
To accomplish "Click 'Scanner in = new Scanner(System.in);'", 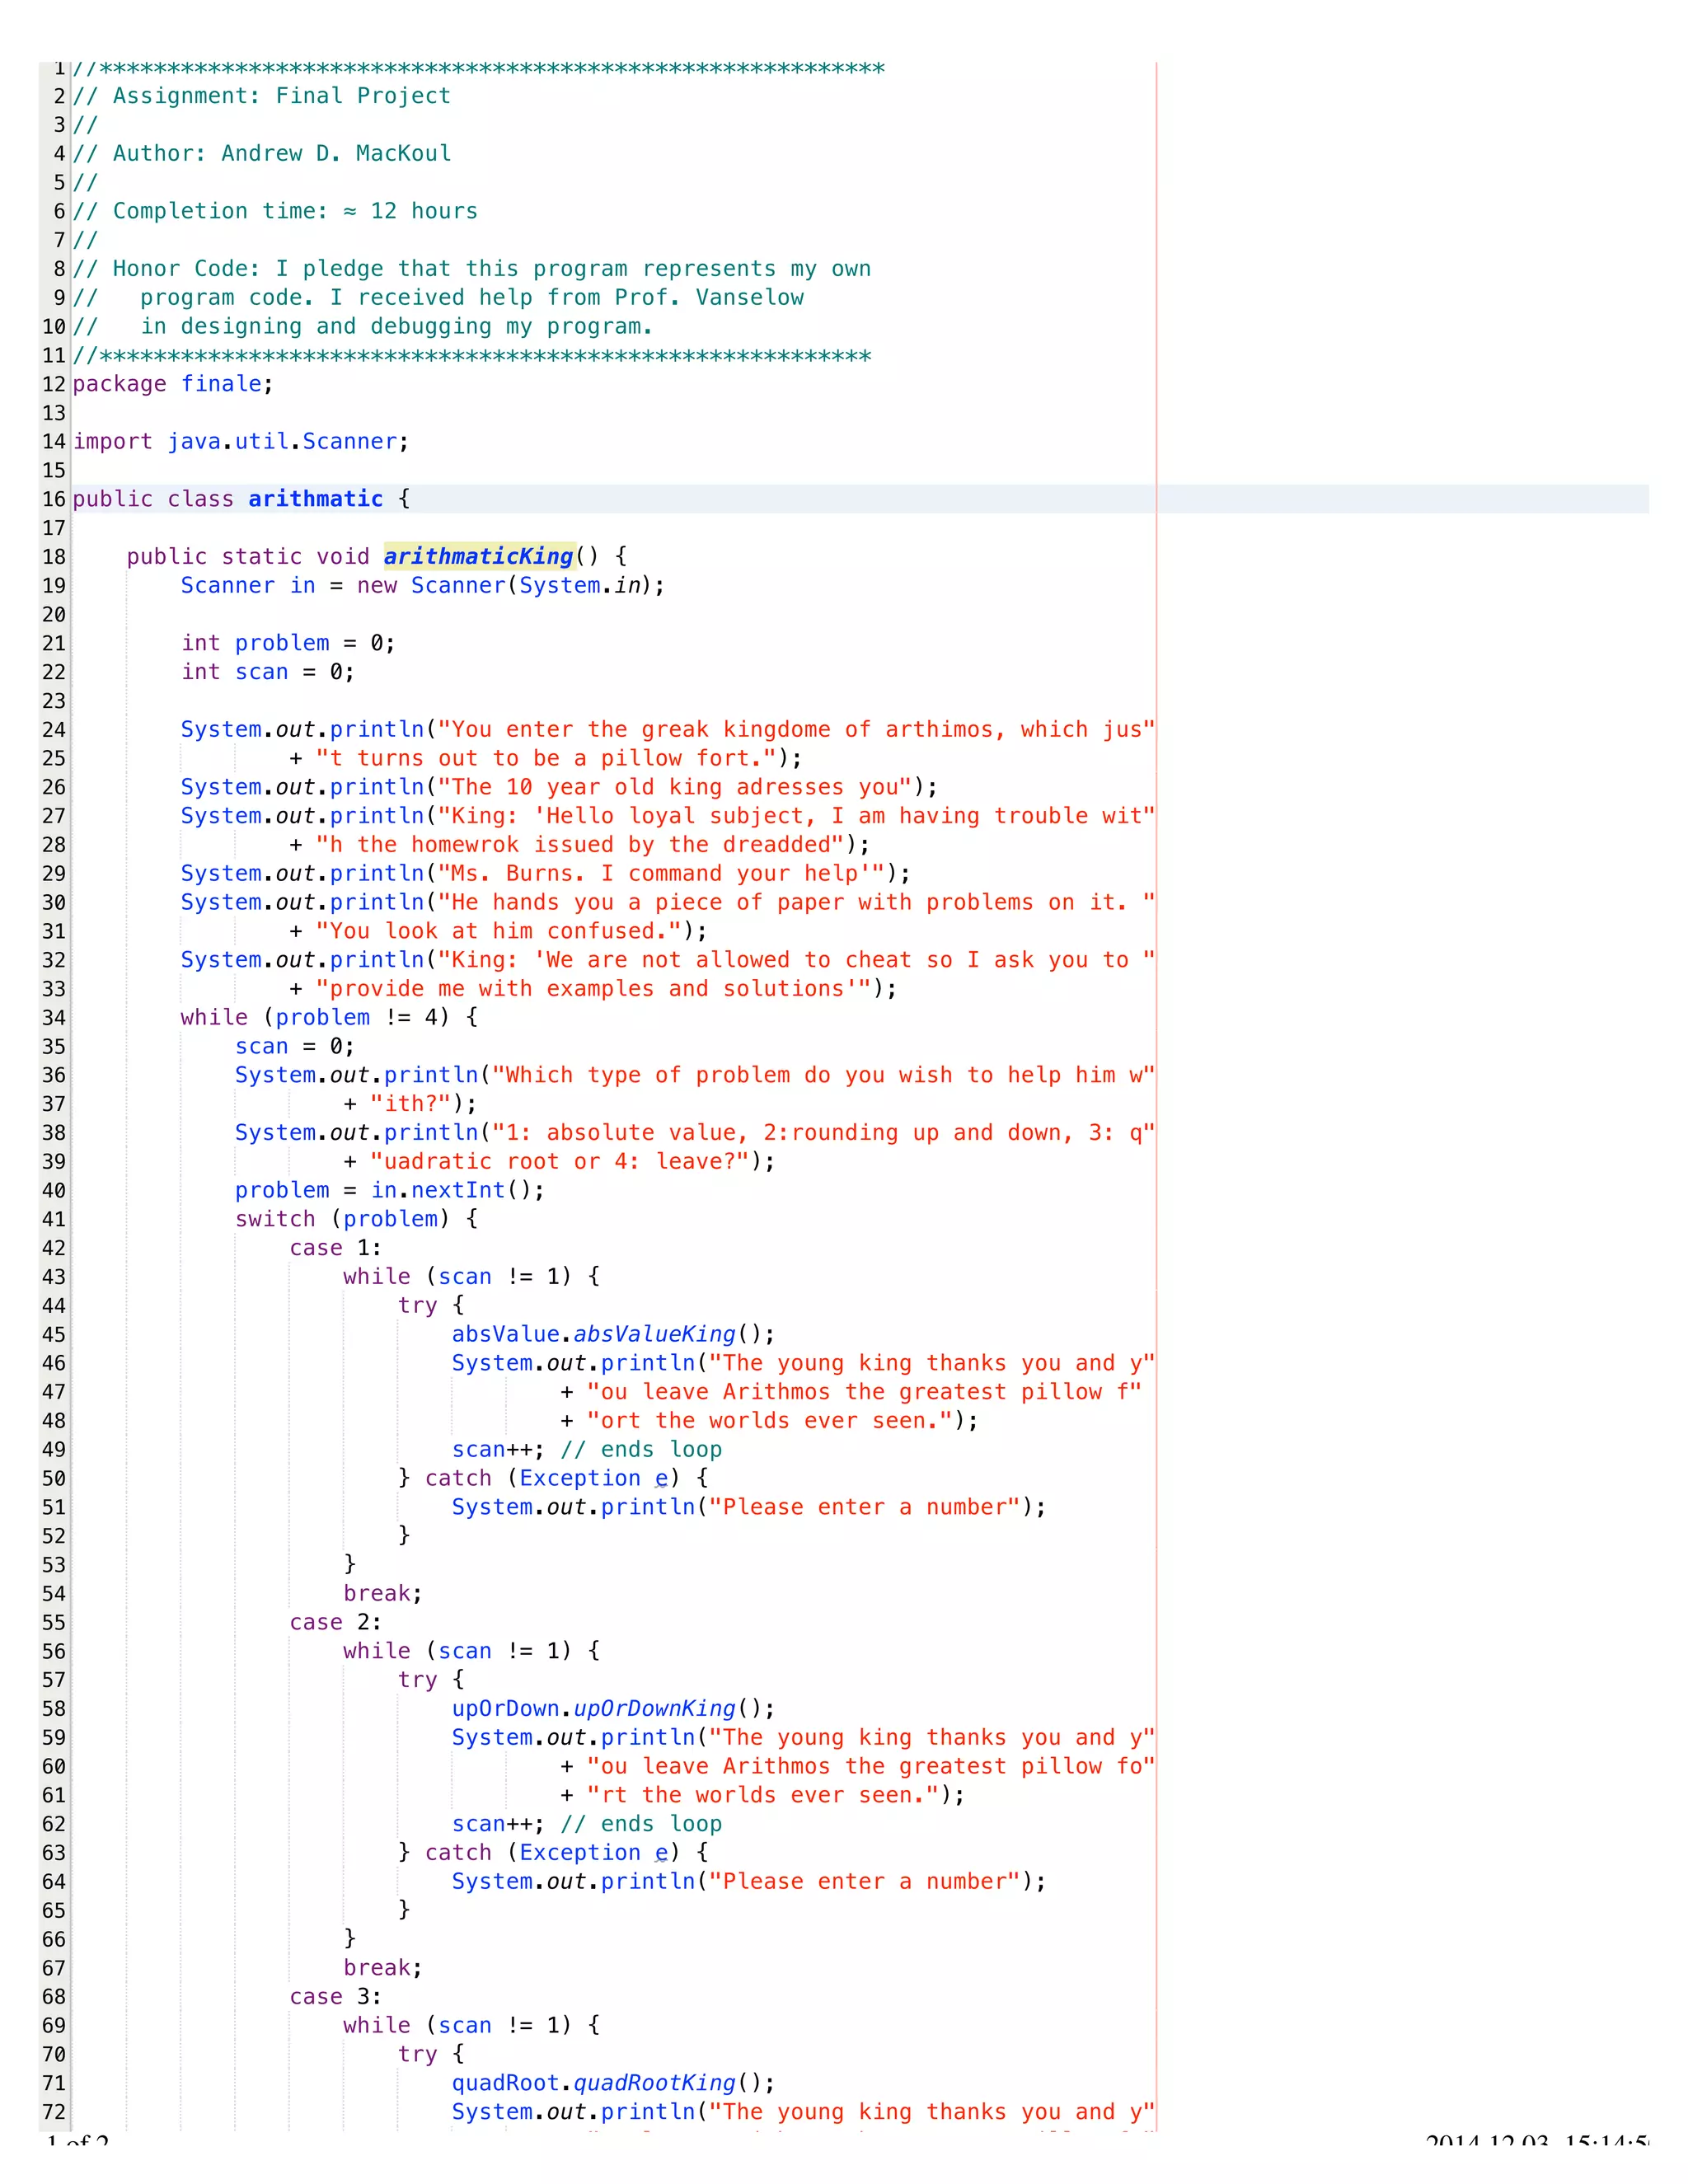I will point(423,586).
